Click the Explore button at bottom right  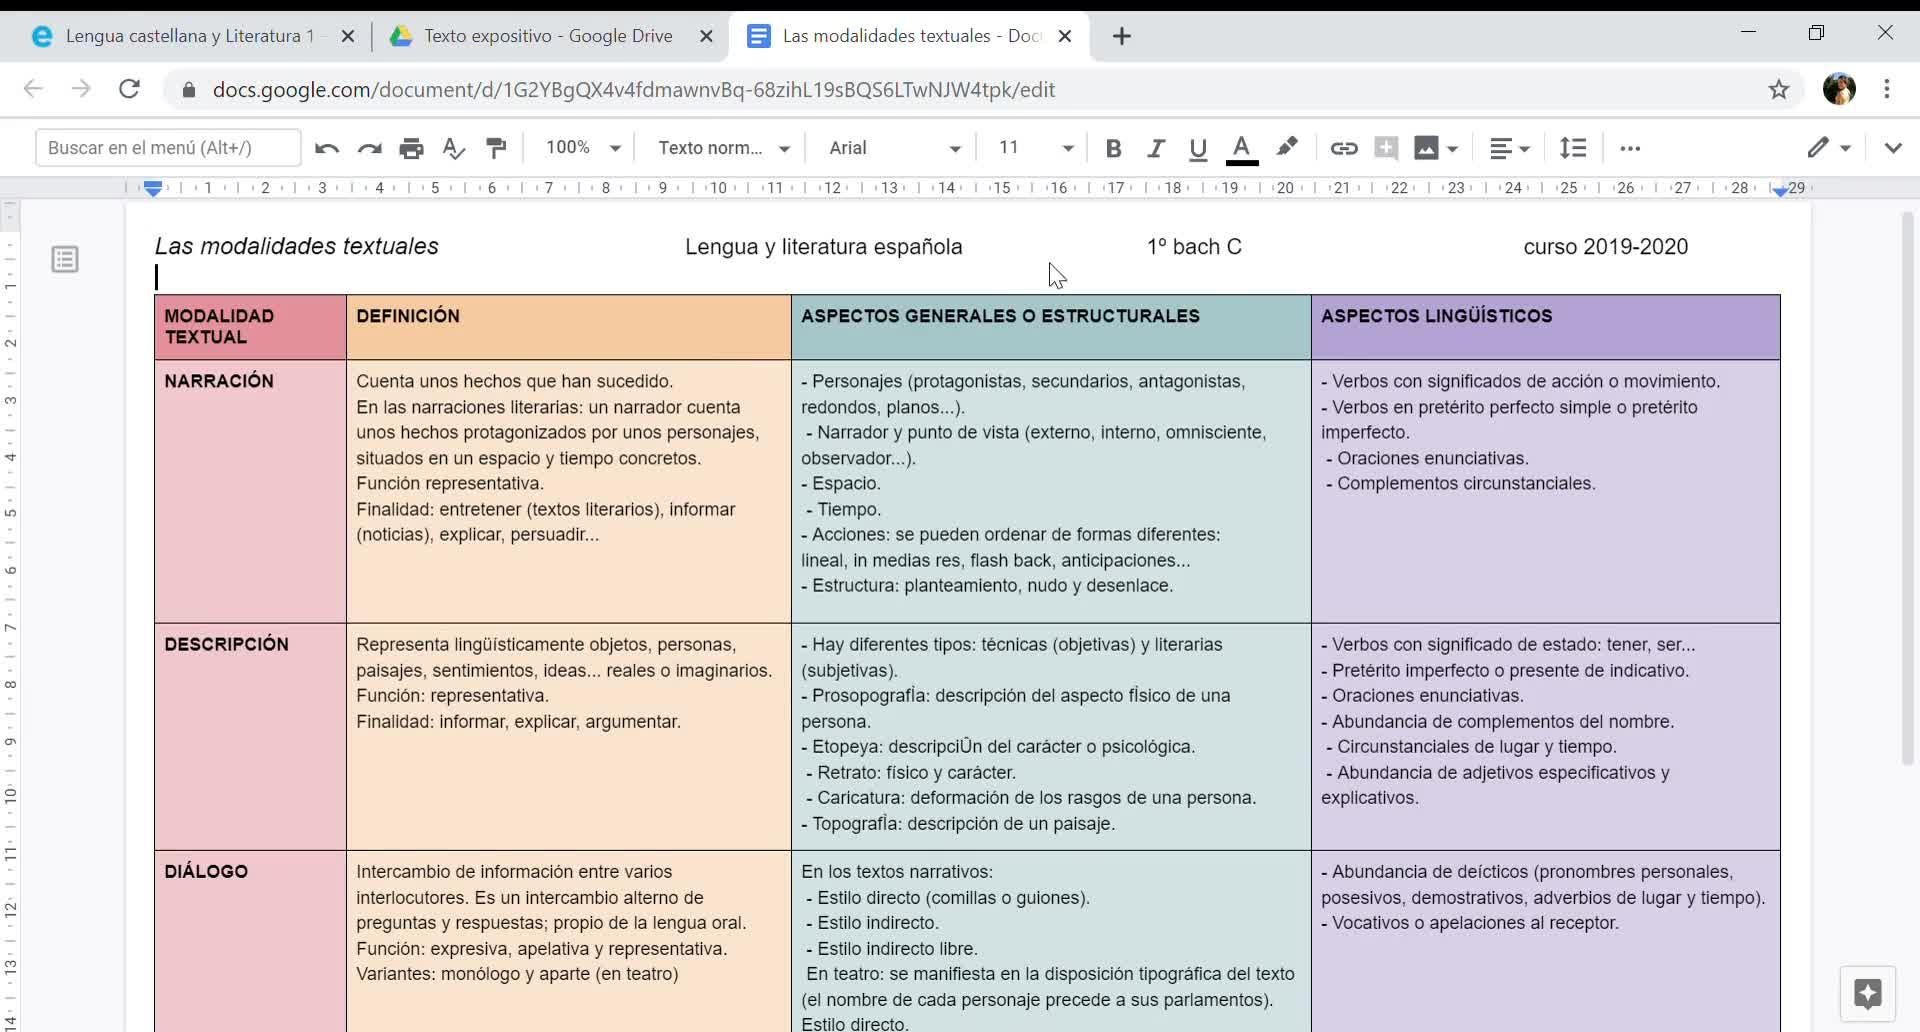(1867, 993)
